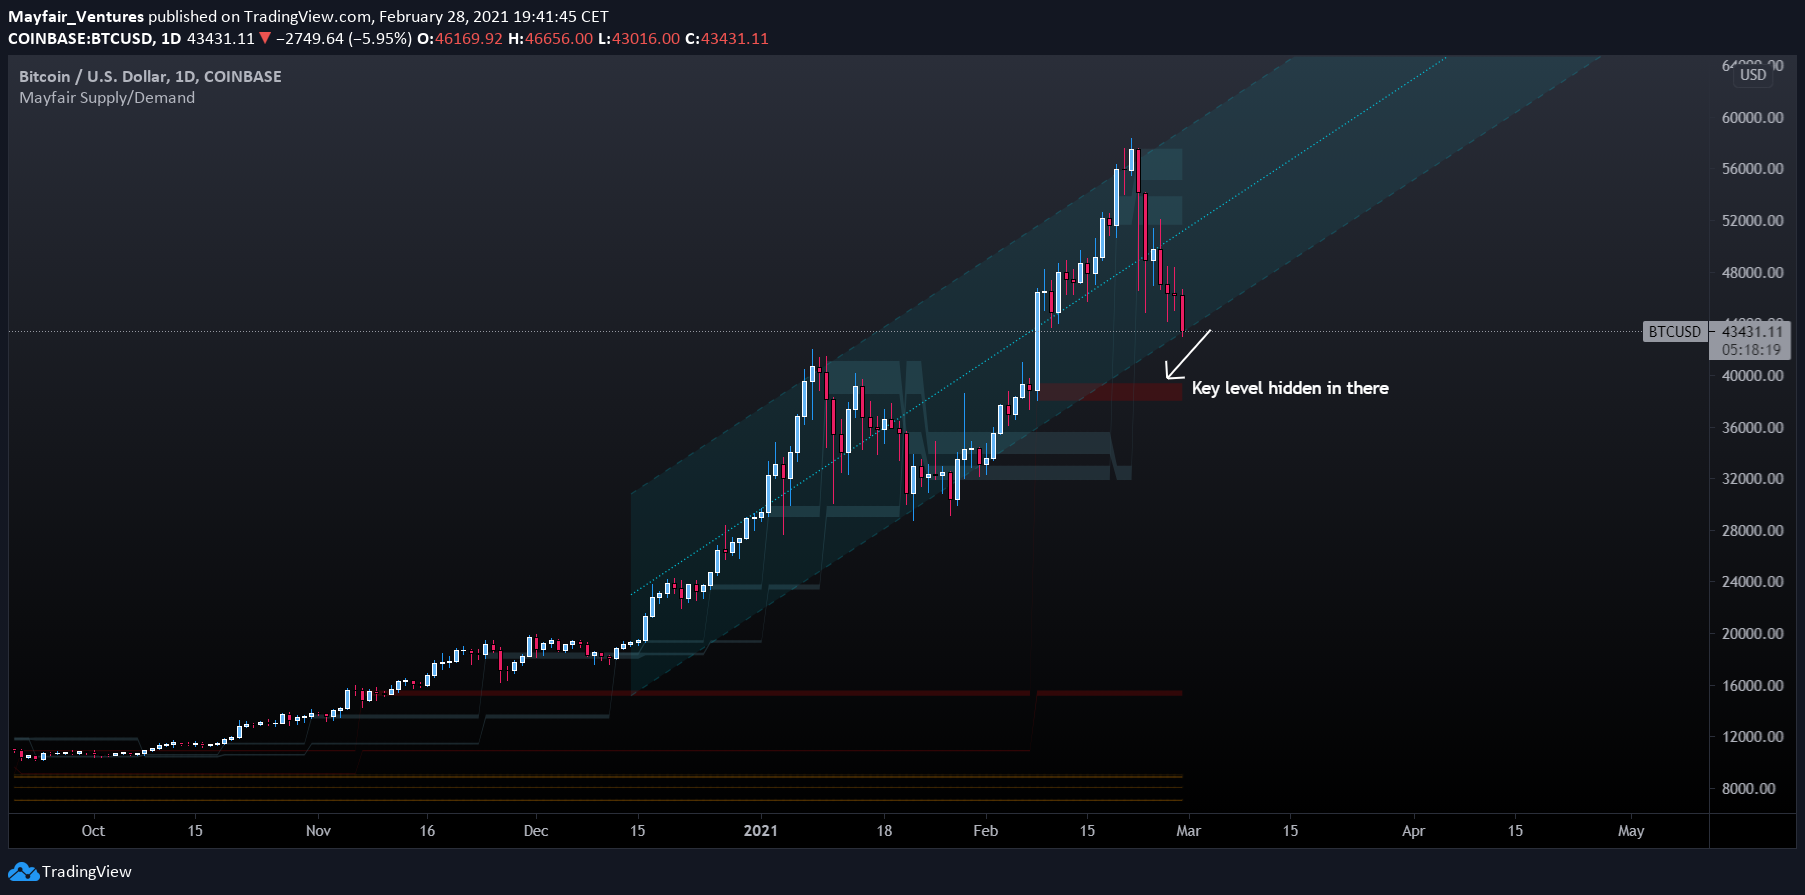This screenshot has height=895, width=1805.
Task: Click the 56000.00 price axis label
Action: pyautogui.click(x=1752, y=168)
